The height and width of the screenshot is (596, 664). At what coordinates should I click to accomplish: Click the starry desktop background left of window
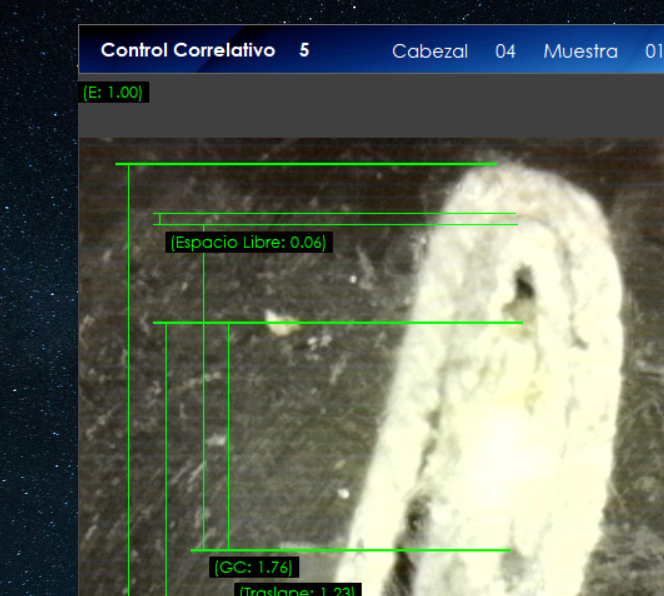click(x=38, y=300)
